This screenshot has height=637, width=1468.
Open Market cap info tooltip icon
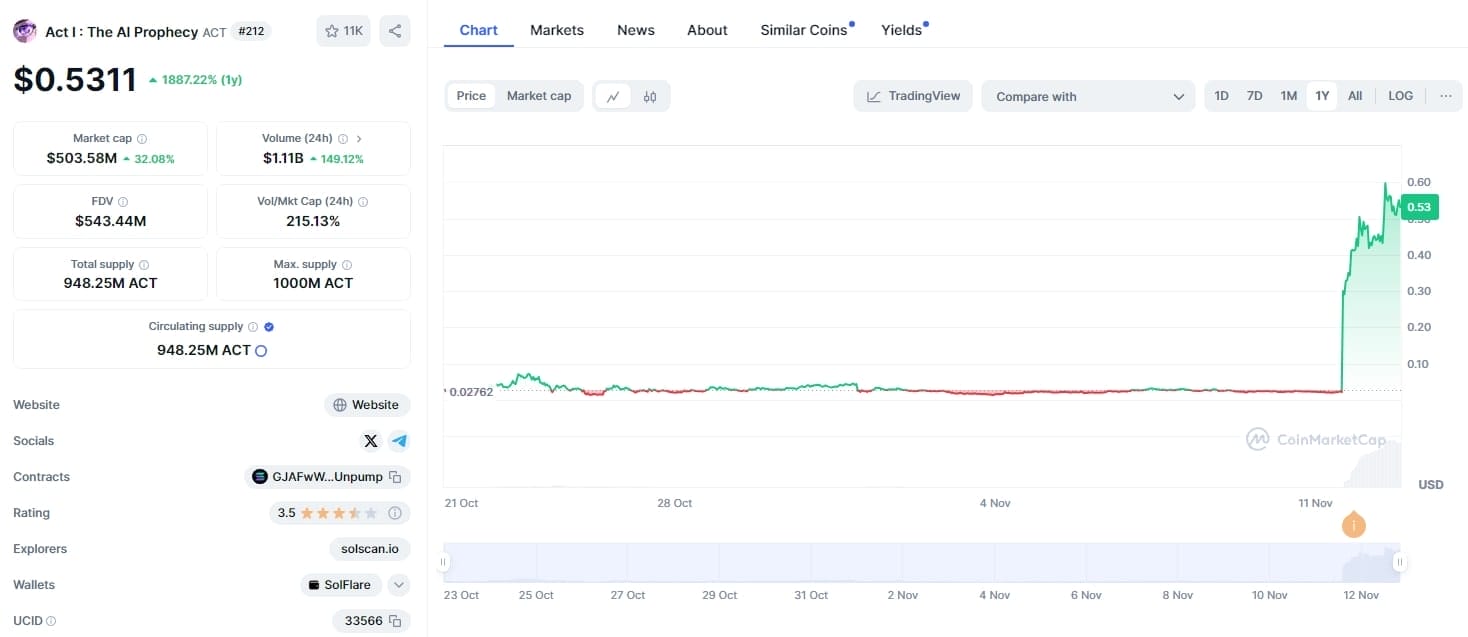click(x=142, y=139)
